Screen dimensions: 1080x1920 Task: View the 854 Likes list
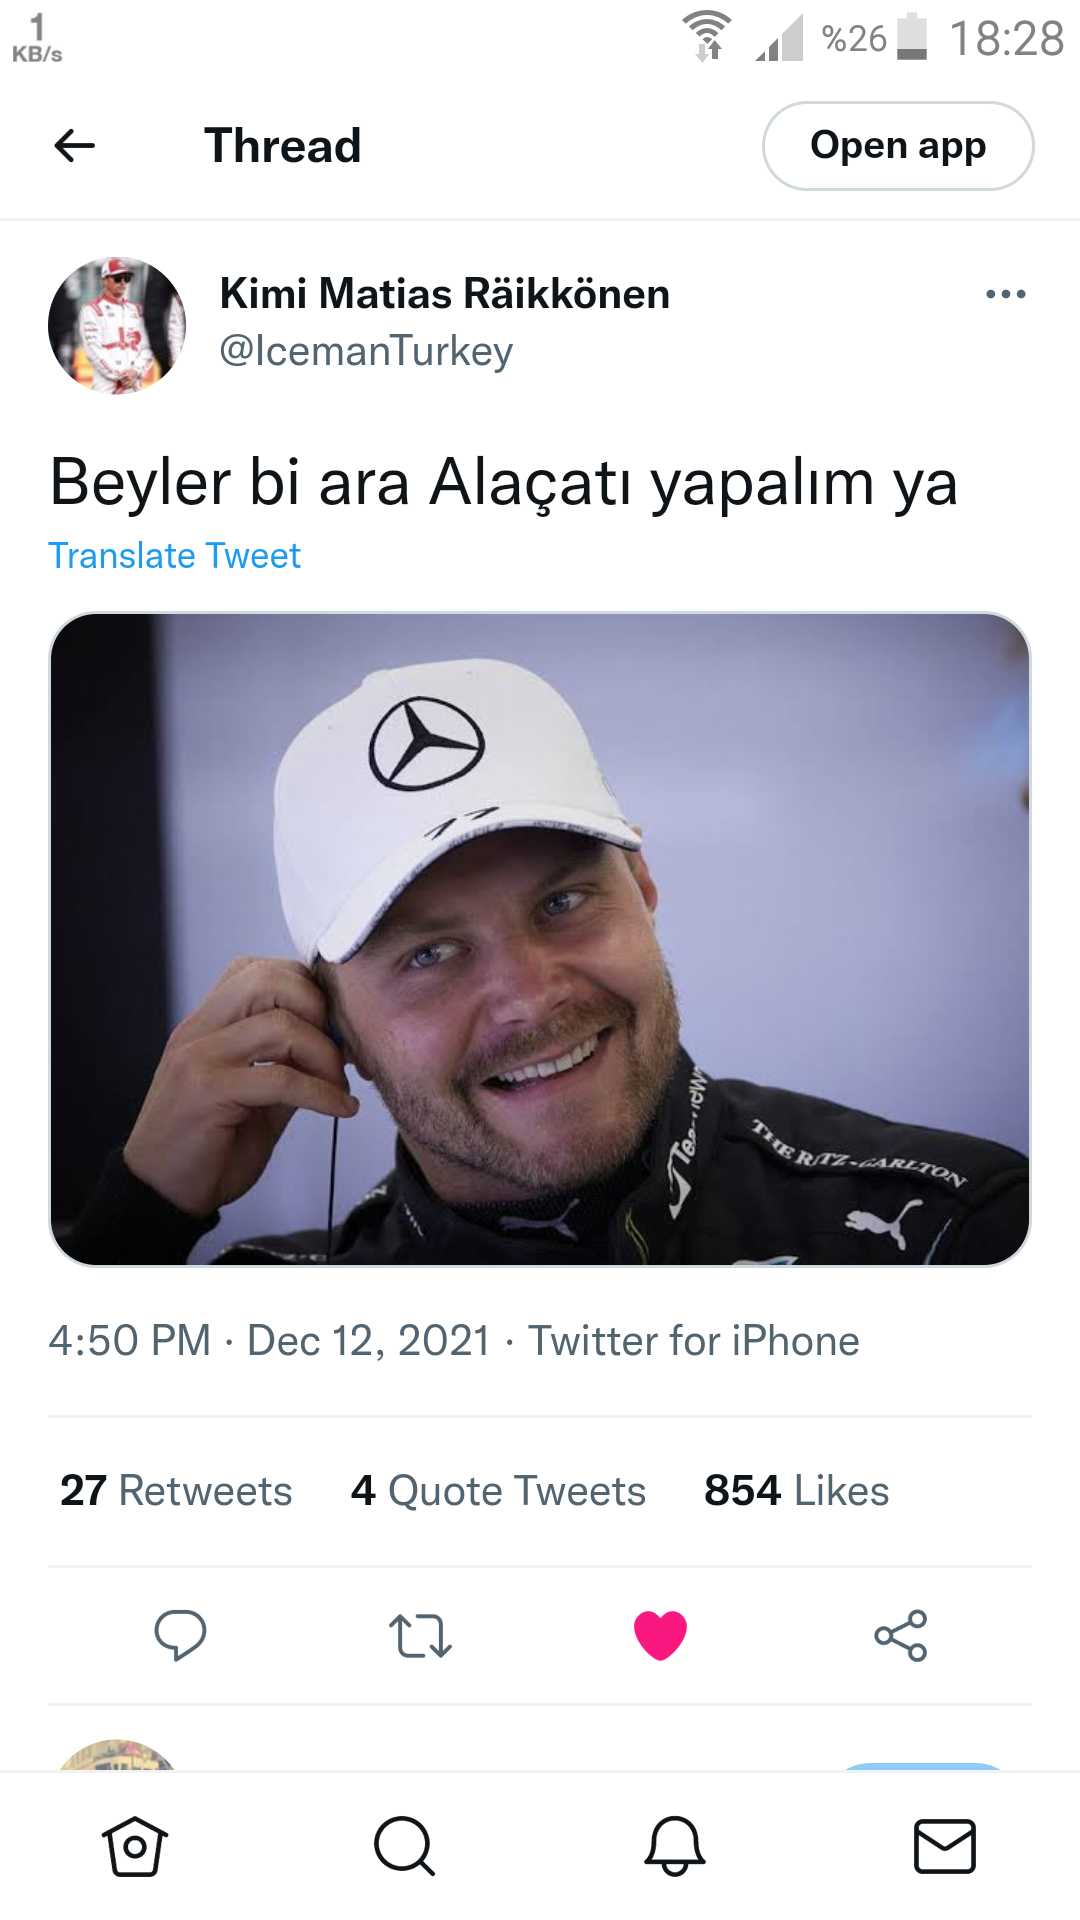[796, 1491]
